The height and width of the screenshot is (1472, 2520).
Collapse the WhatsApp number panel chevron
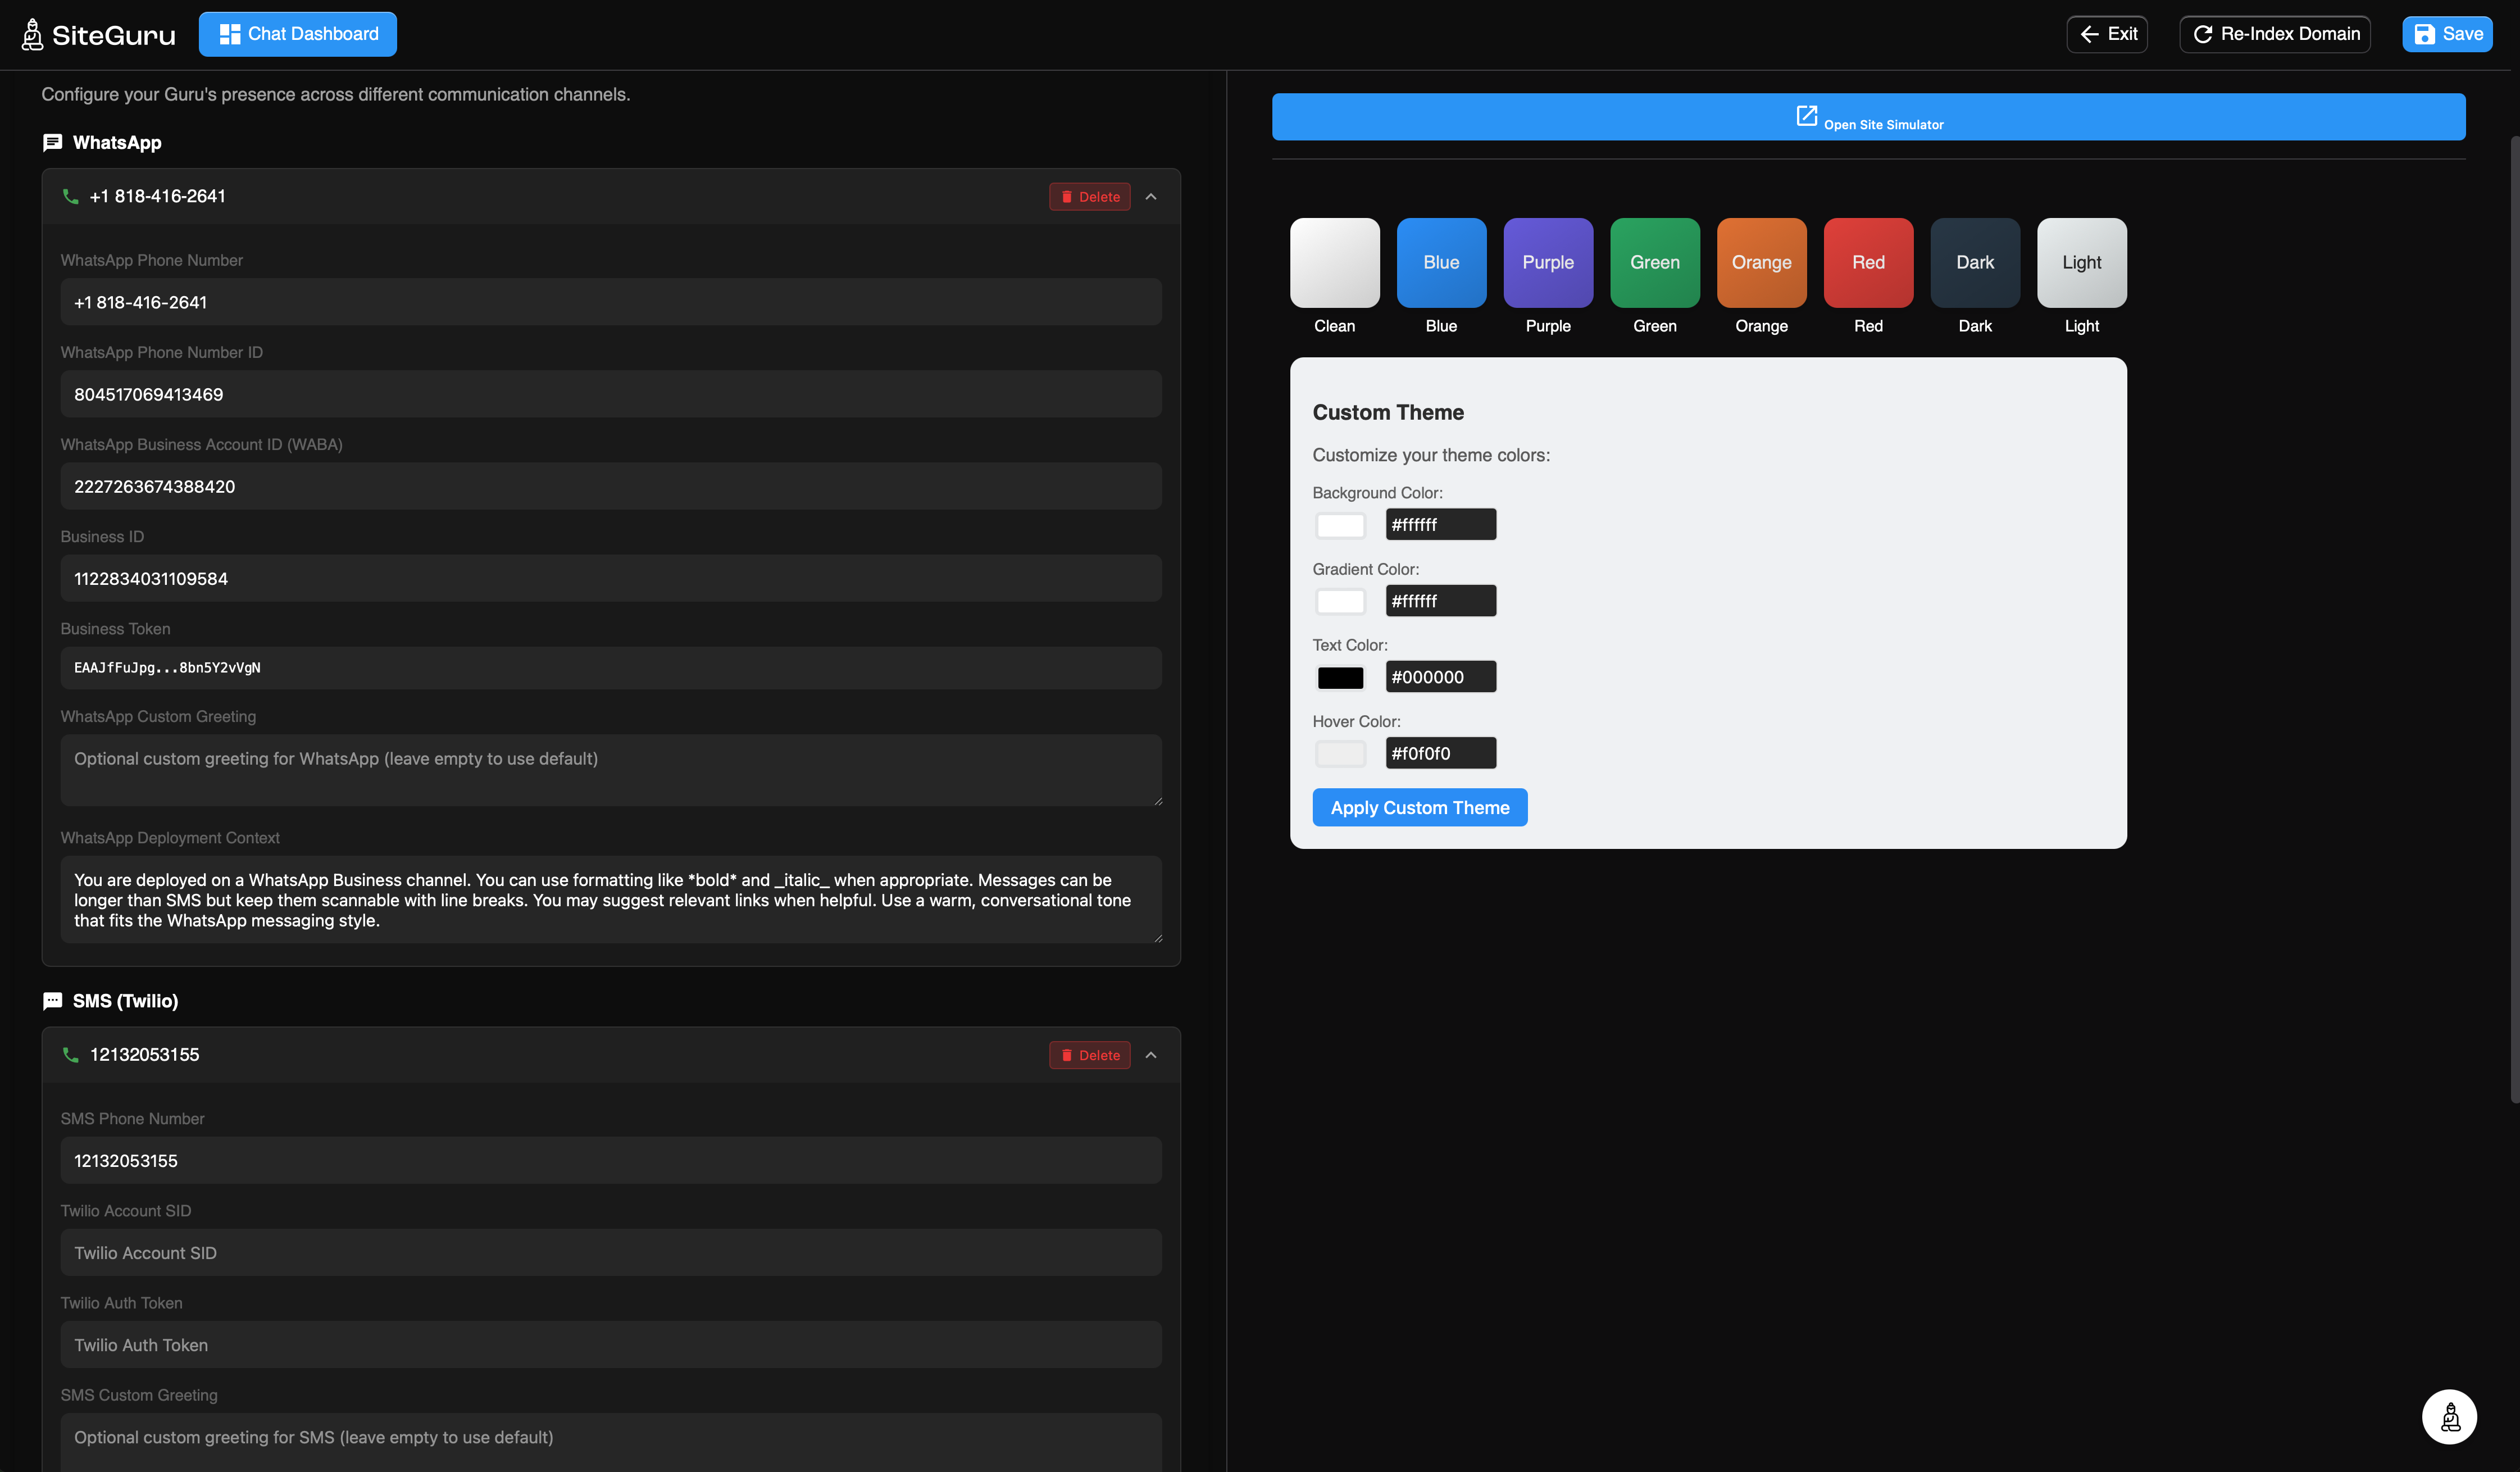tap(1151, 197)
